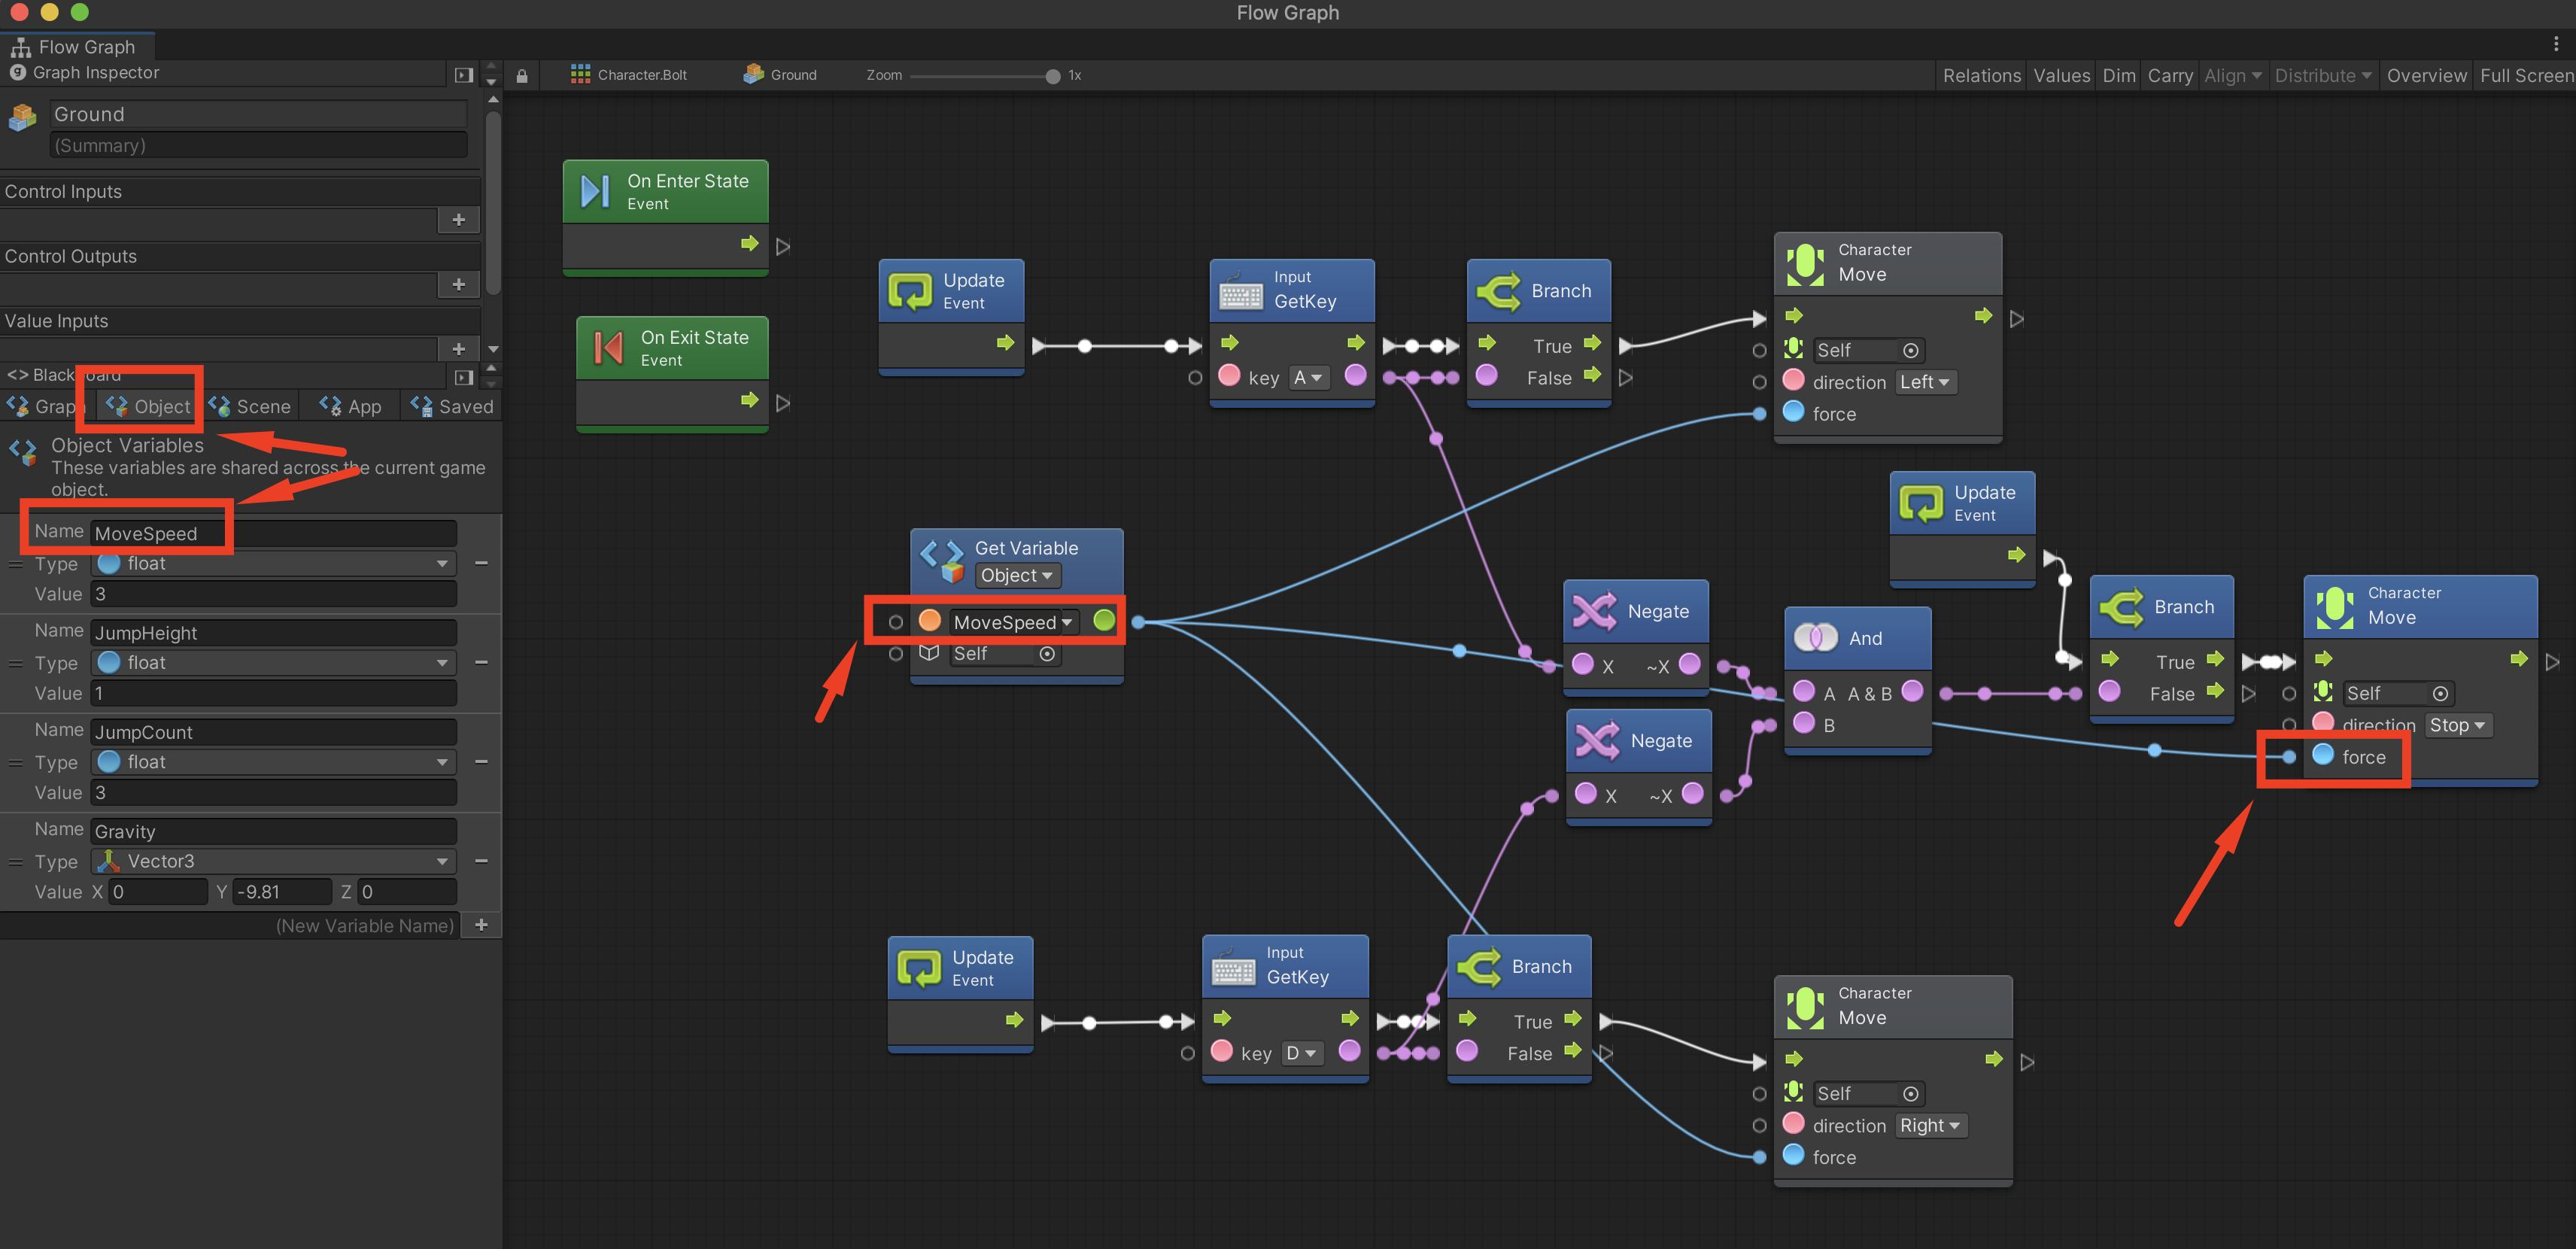Click the Blackboard panel layout icon

tap(463, 376)
